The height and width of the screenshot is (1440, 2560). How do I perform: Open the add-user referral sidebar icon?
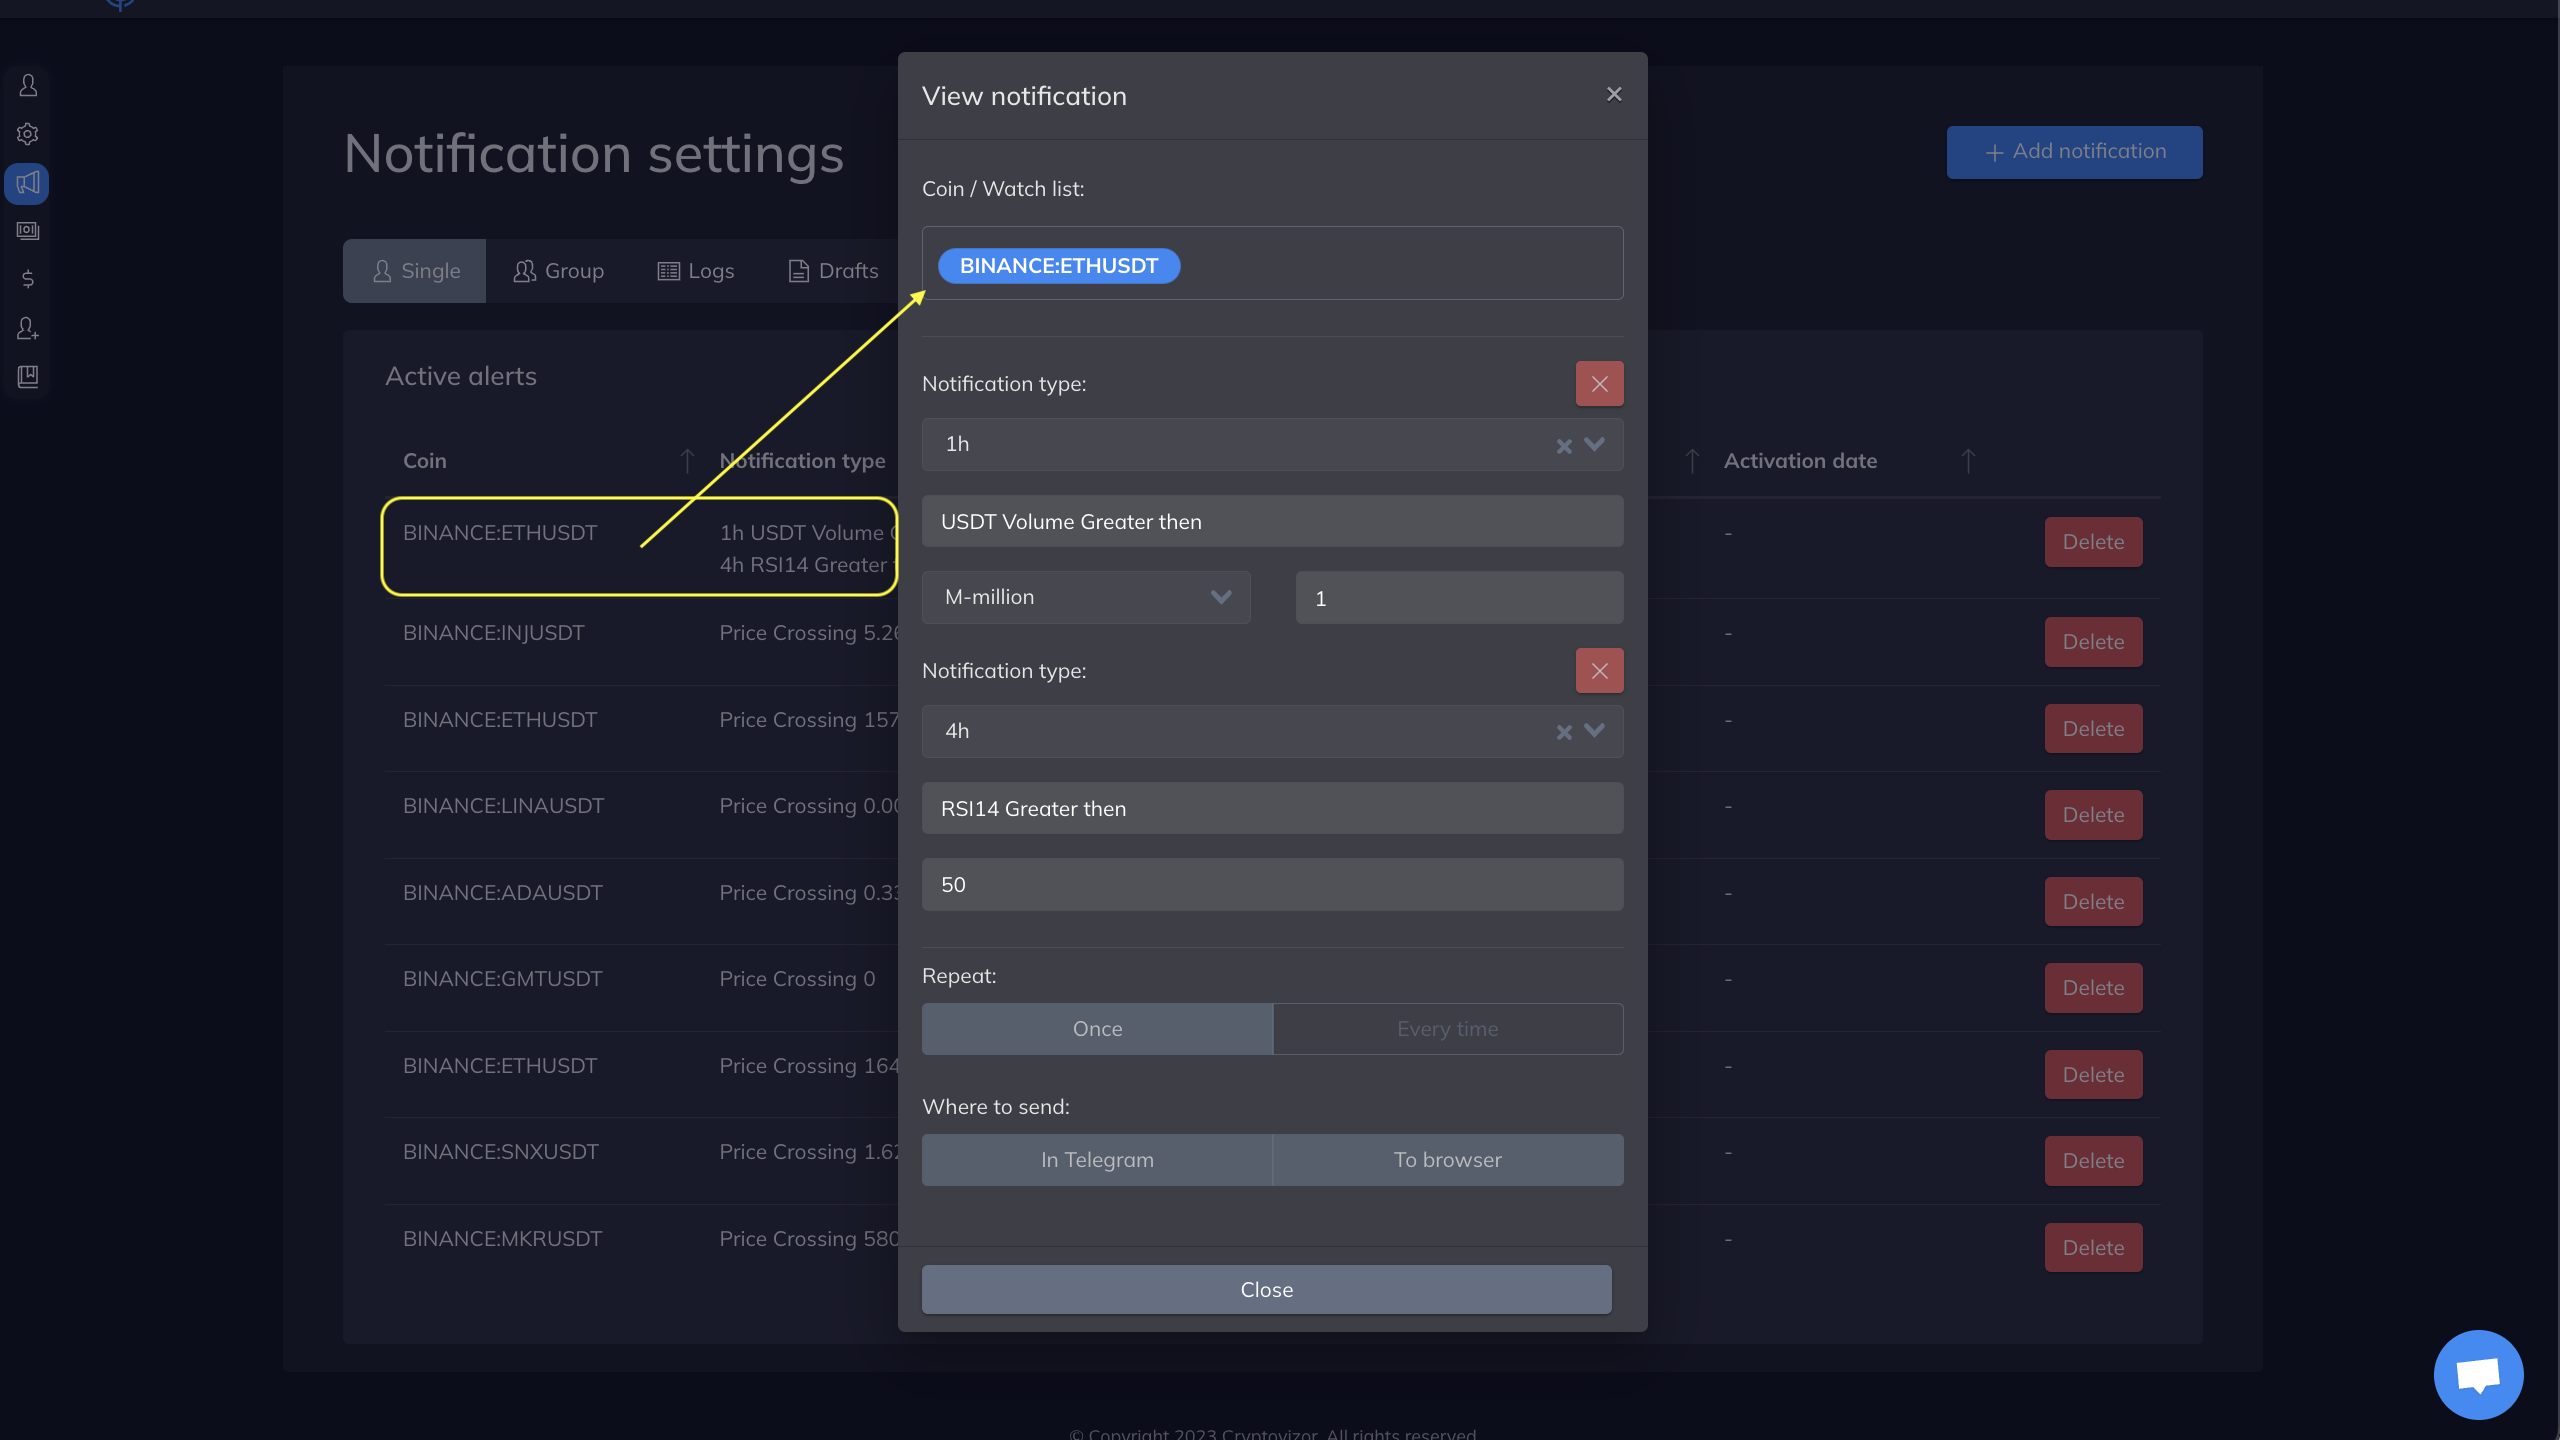click(28, 328)
